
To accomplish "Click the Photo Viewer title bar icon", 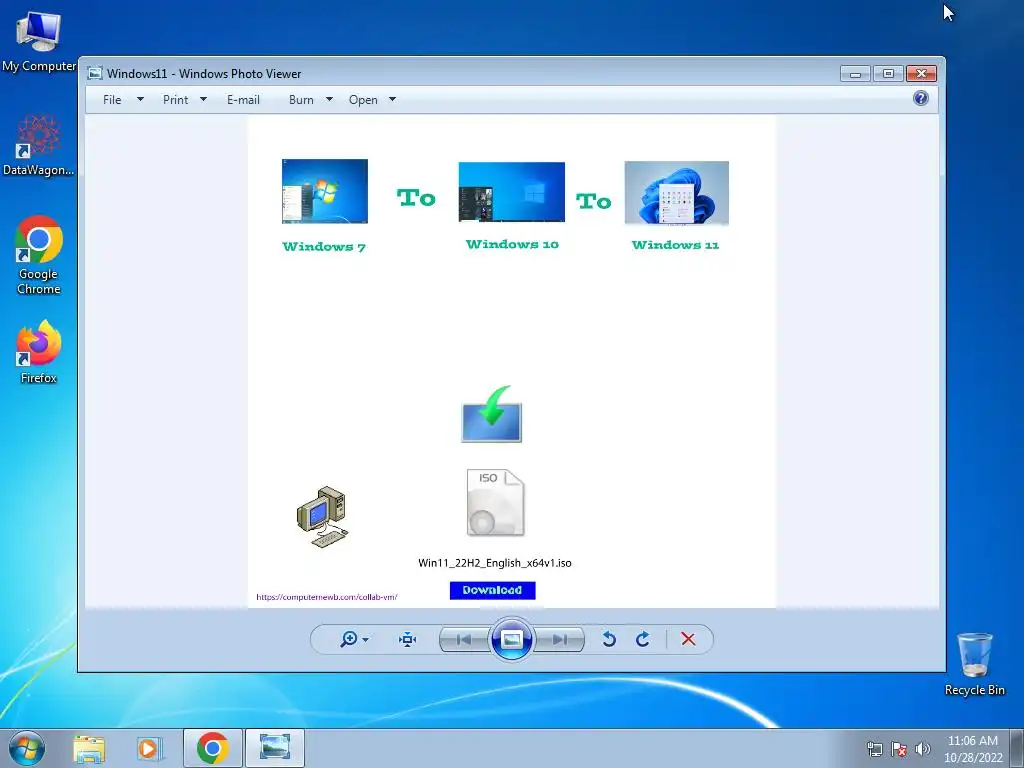I will (95, 73).
